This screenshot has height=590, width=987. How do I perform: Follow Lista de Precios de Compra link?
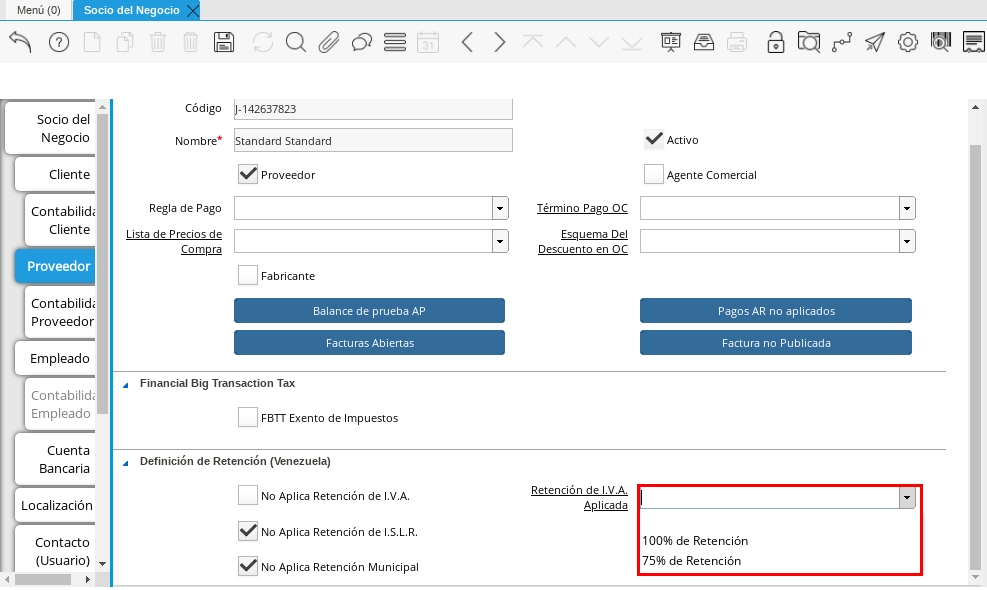point(174,241)
